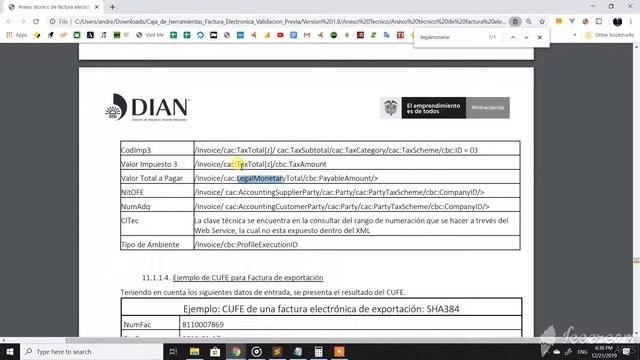This screenshot has height=360, width=640.
Task: Click '/Invoice/cbc:ProfileExecutionID' text
Action: (x=246, y=244)
